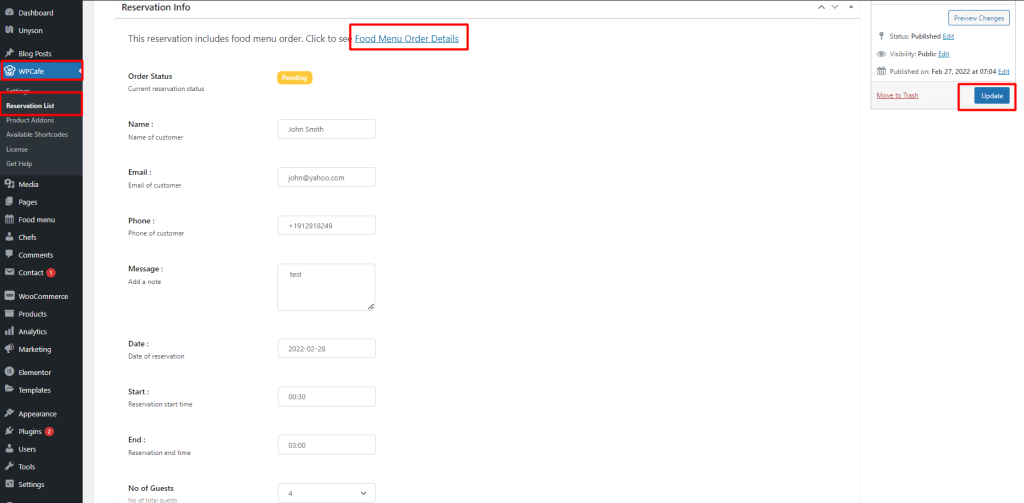Click the Start time field 00:30
This screenshot has width=1024, height=503.
click(x=327, y=397)
